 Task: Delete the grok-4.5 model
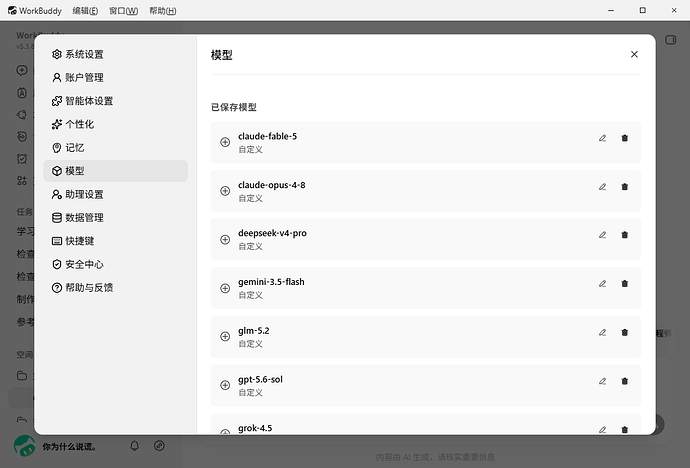[x=624, y=430]
